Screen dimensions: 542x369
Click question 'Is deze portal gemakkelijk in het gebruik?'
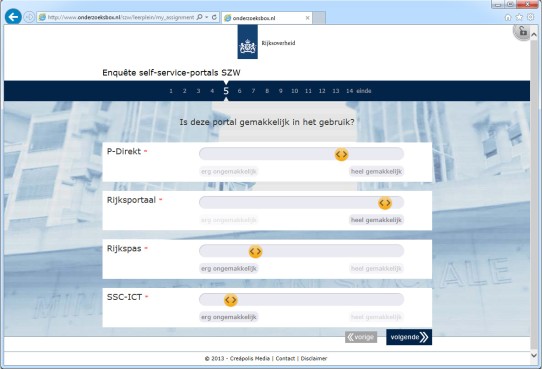pos(267,122)
